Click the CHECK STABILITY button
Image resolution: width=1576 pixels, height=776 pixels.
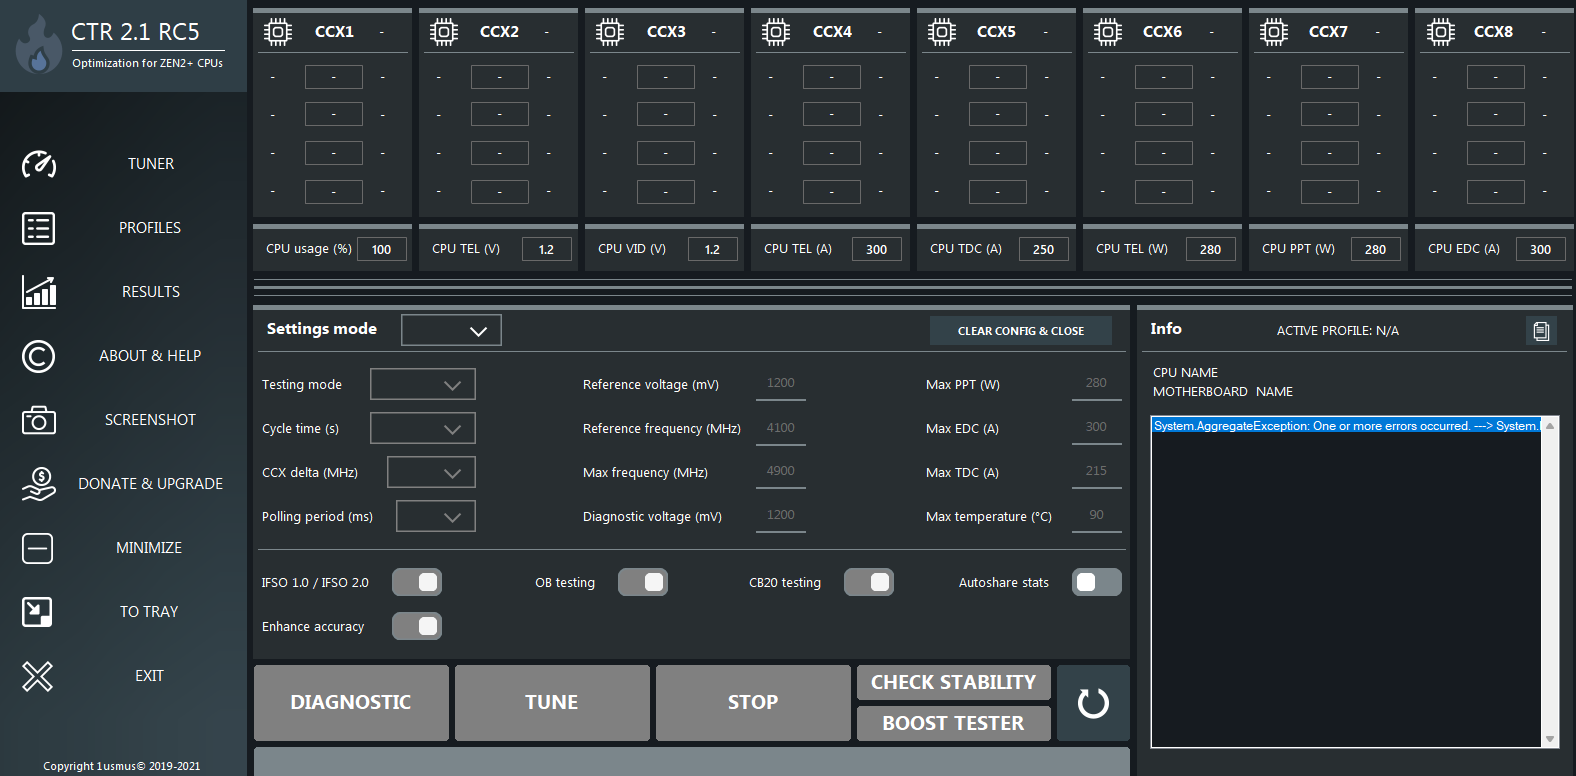[x=953, y=682]
